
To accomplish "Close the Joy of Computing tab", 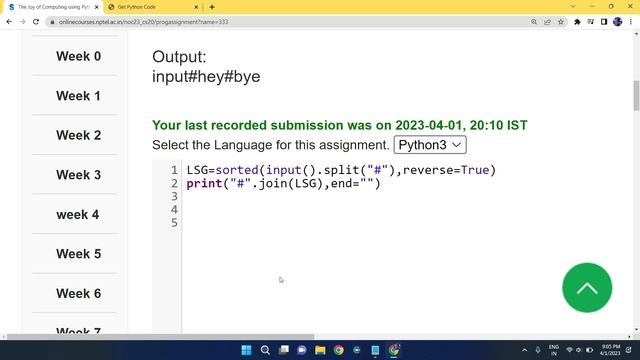I will tap(97, 7).
